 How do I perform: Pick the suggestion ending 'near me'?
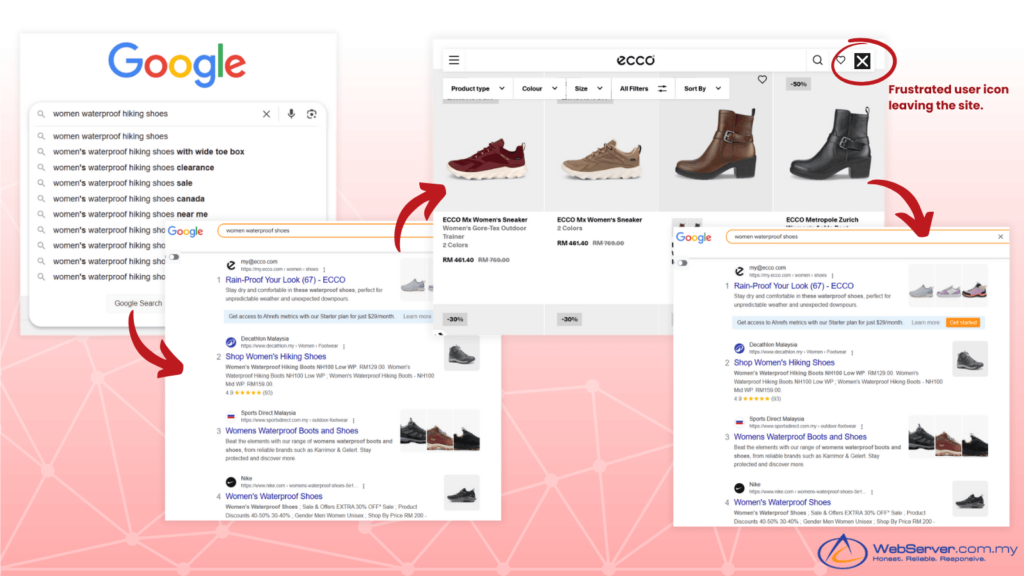tap(130, 214)
